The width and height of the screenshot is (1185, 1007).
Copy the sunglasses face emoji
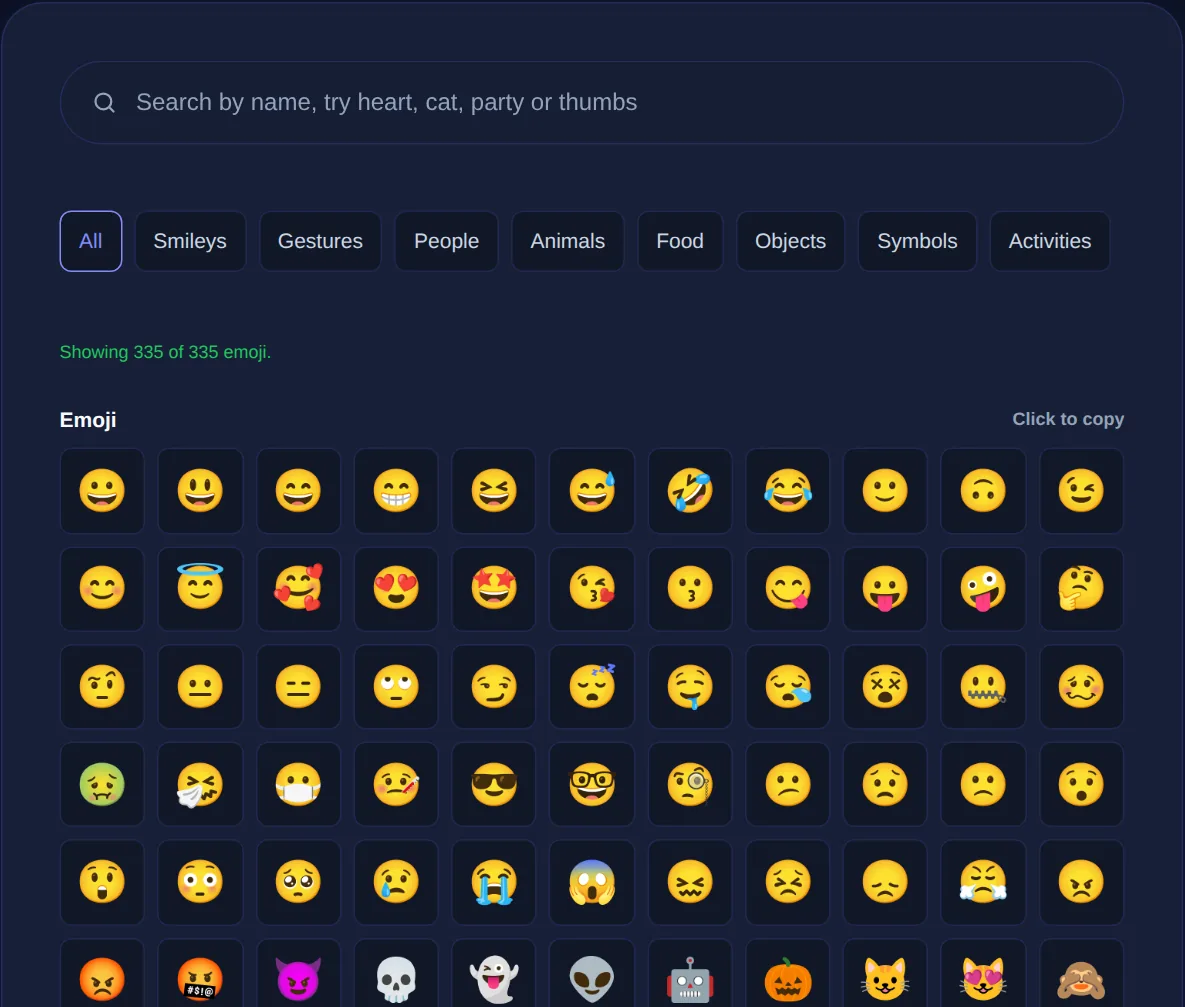point(493,784)
